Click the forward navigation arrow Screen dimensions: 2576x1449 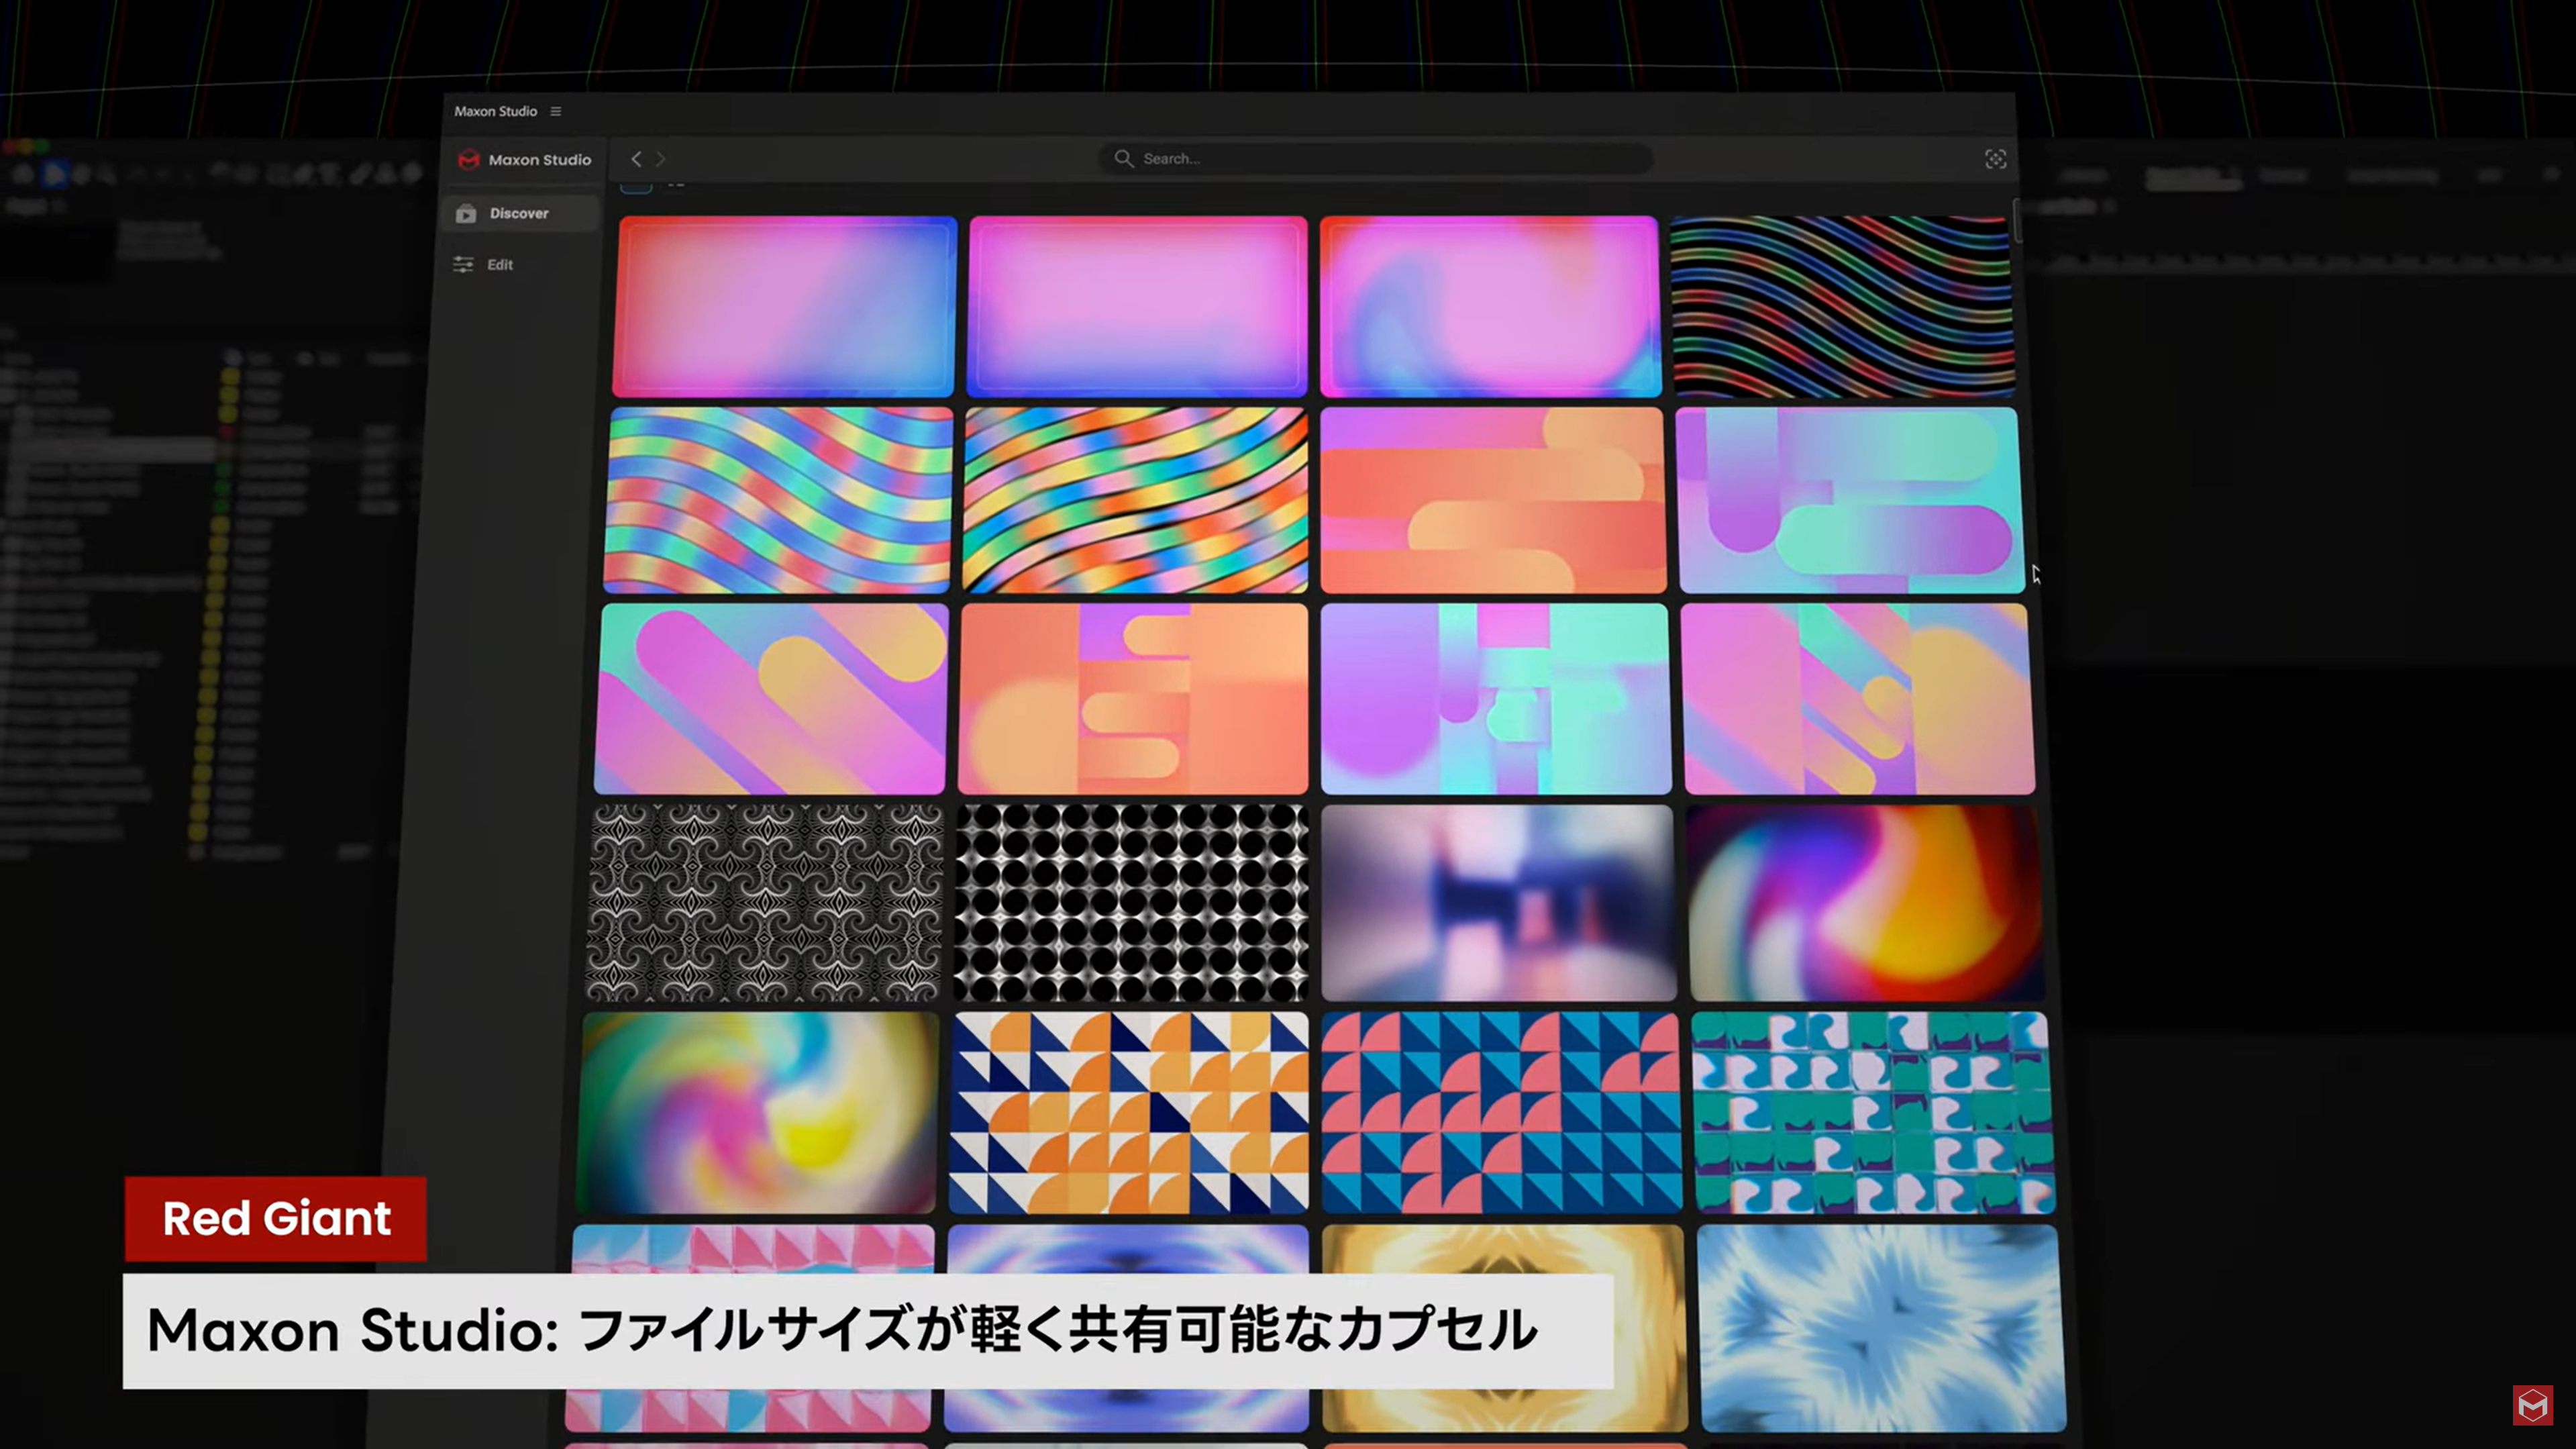[661, 159]
